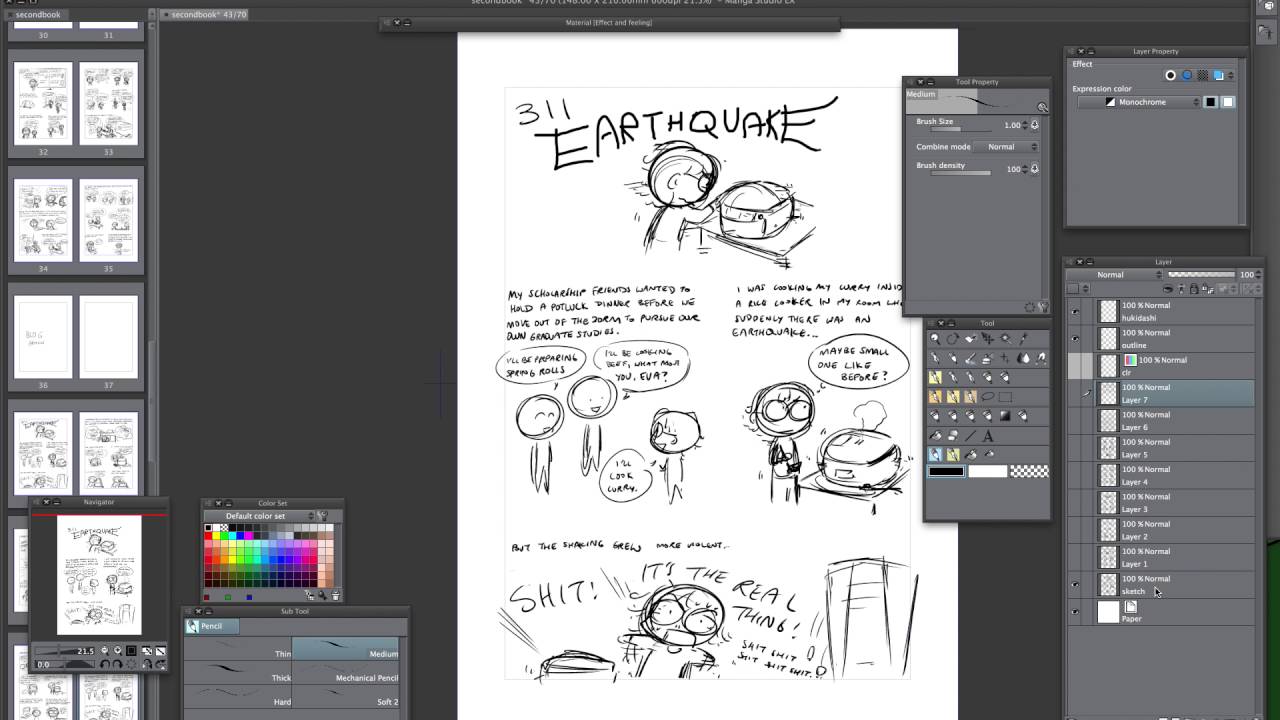Open the Monochrome expression color dropdown
Image resolution: width=1280 pixels, height=720 pixels.
pos(1139,102)
